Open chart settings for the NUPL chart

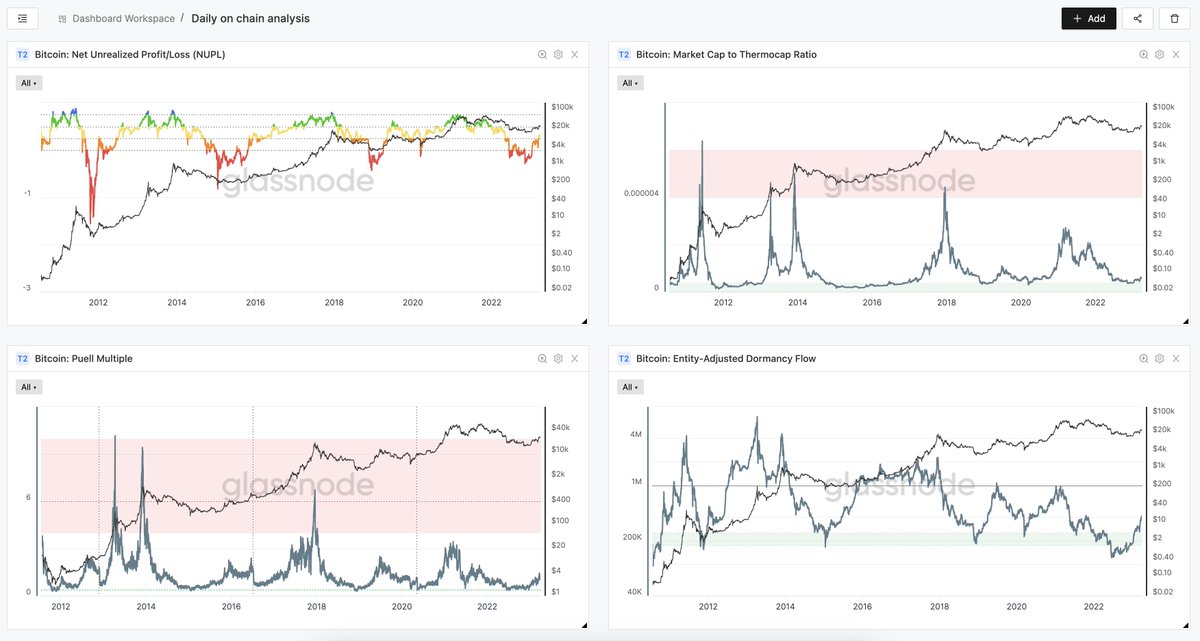pyautogui.click(x=557, y=54)
